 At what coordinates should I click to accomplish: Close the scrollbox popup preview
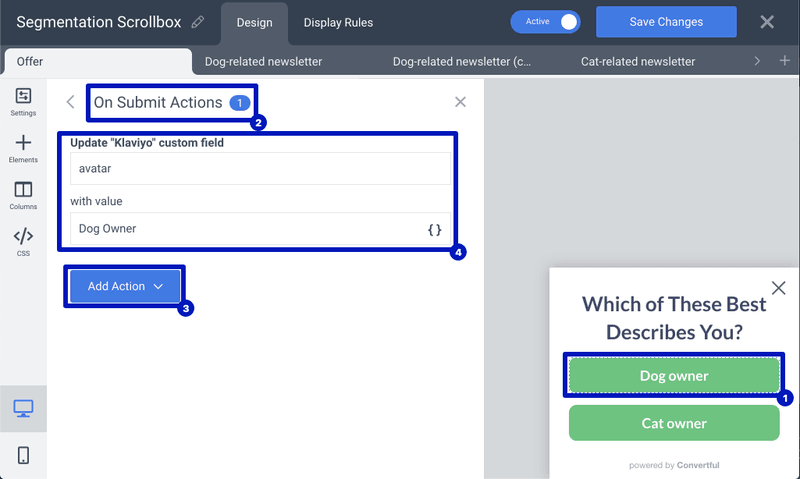(x=779, y=288)
